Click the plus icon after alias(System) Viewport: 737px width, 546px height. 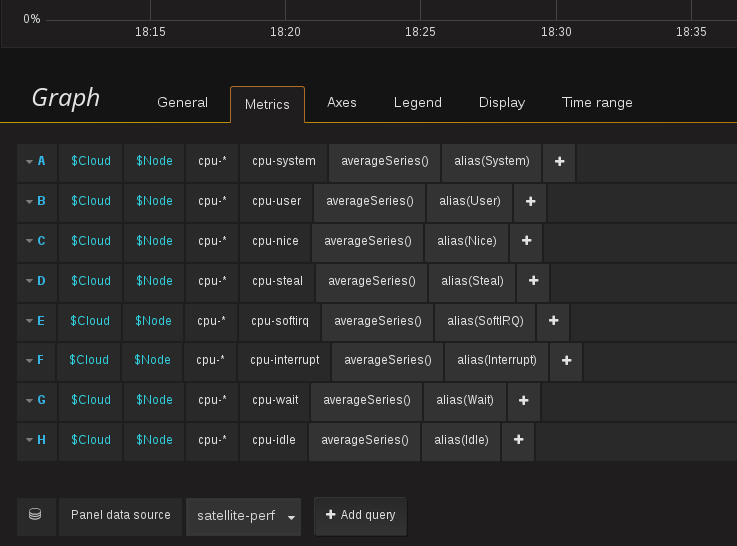tap(559, 162)
